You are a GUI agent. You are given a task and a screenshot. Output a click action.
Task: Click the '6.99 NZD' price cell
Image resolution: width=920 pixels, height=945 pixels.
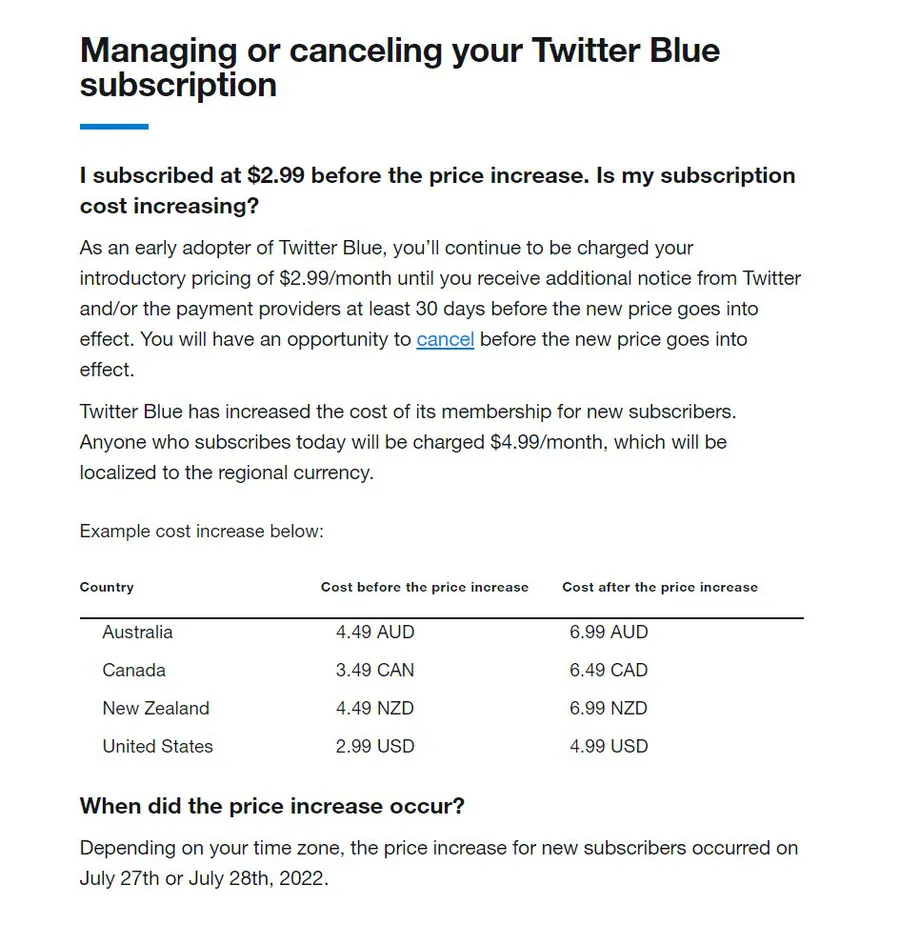coord(609,708)
